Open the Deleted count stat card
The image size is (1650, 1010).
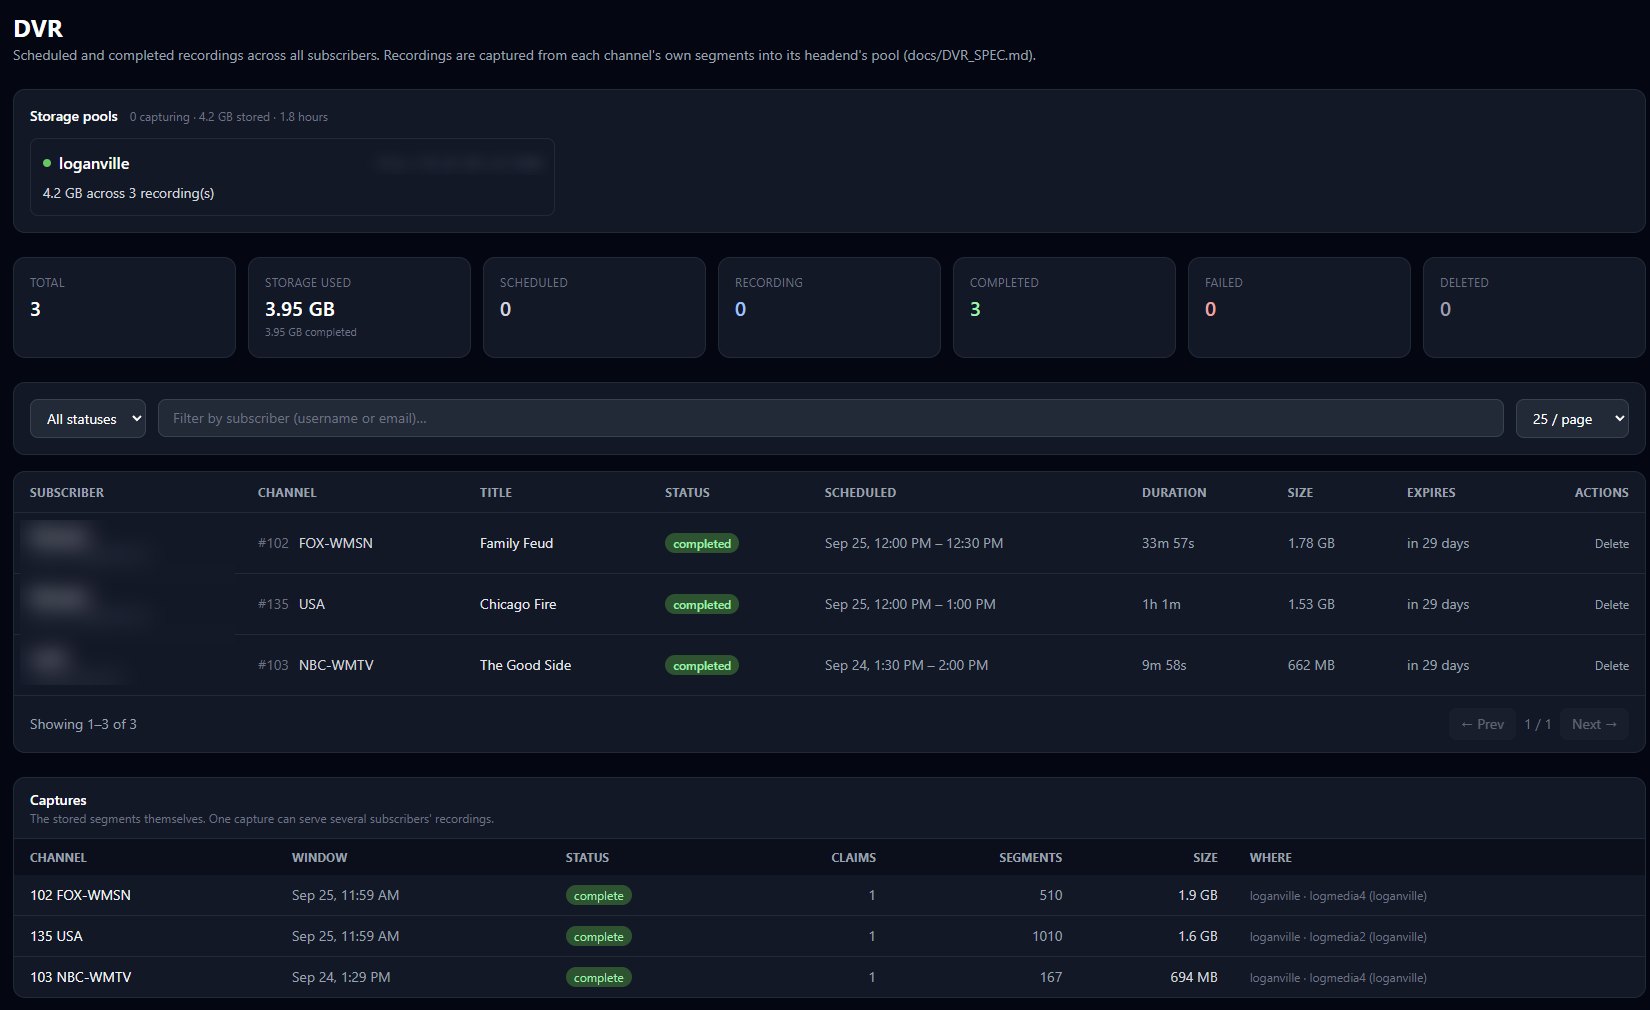click(1534, 307)
